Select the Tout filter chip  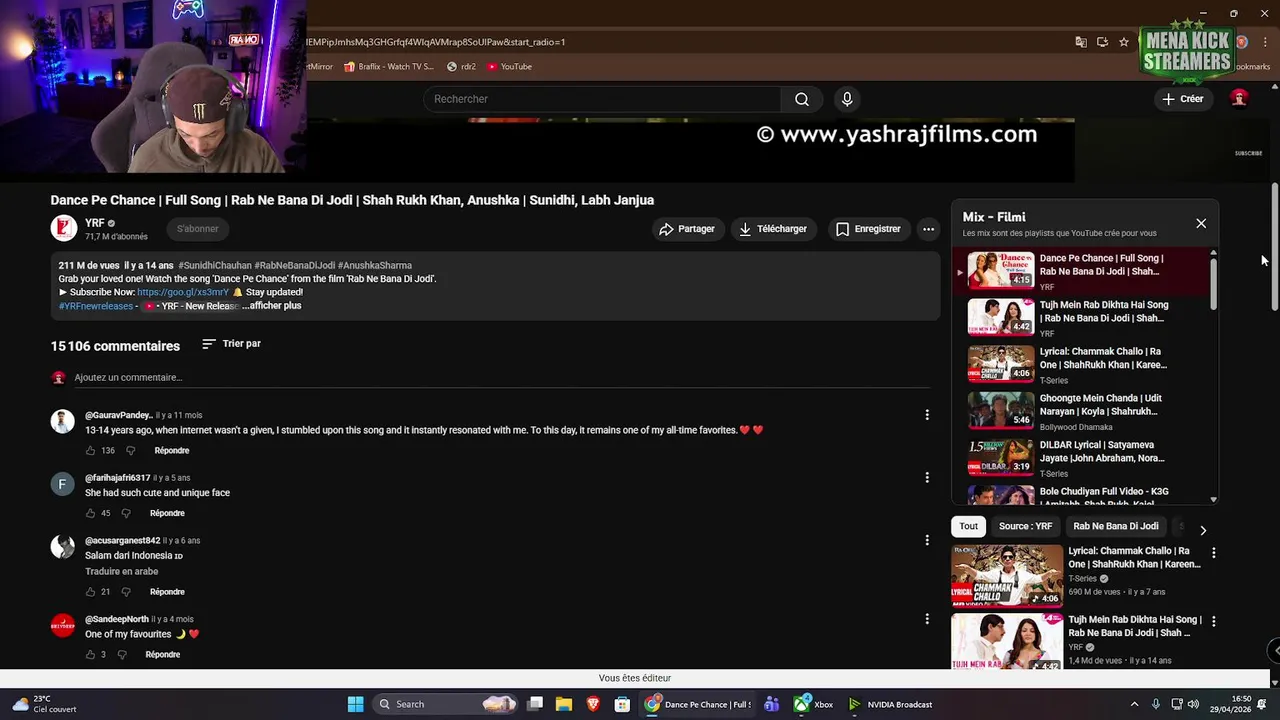pyautogui.click(x=969, y=526)
